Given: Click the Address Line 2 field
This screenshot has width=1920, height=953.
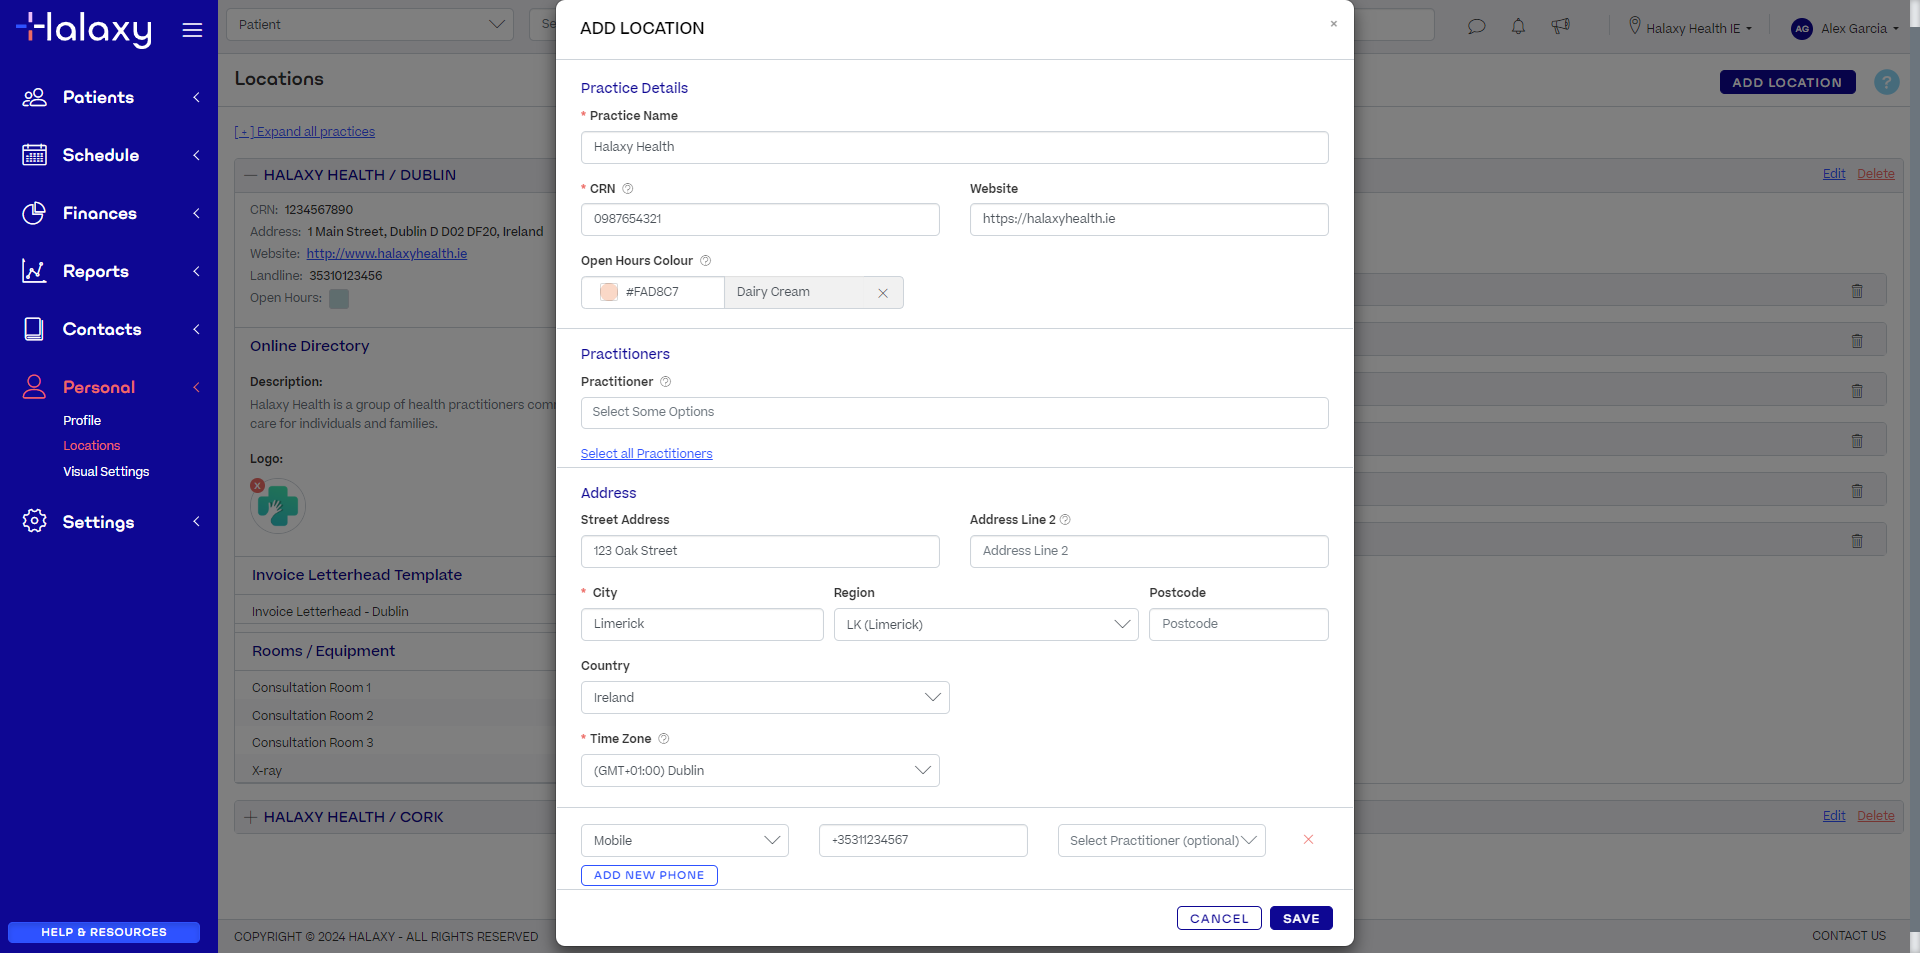Looking at the screenshot, I should tap(1149, 552).
